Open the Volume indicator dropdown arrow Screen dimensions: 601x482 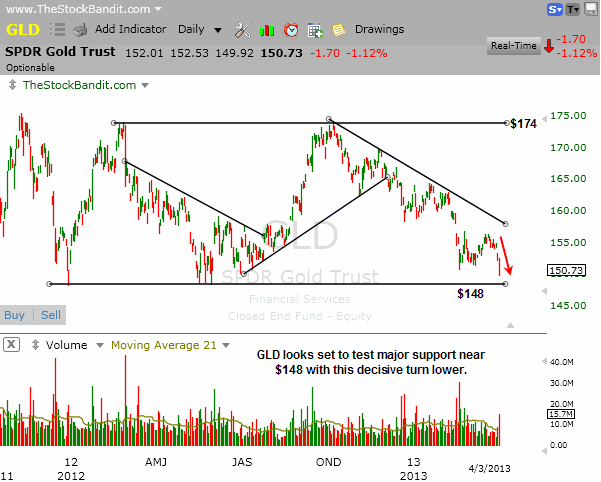pos(98,345)
